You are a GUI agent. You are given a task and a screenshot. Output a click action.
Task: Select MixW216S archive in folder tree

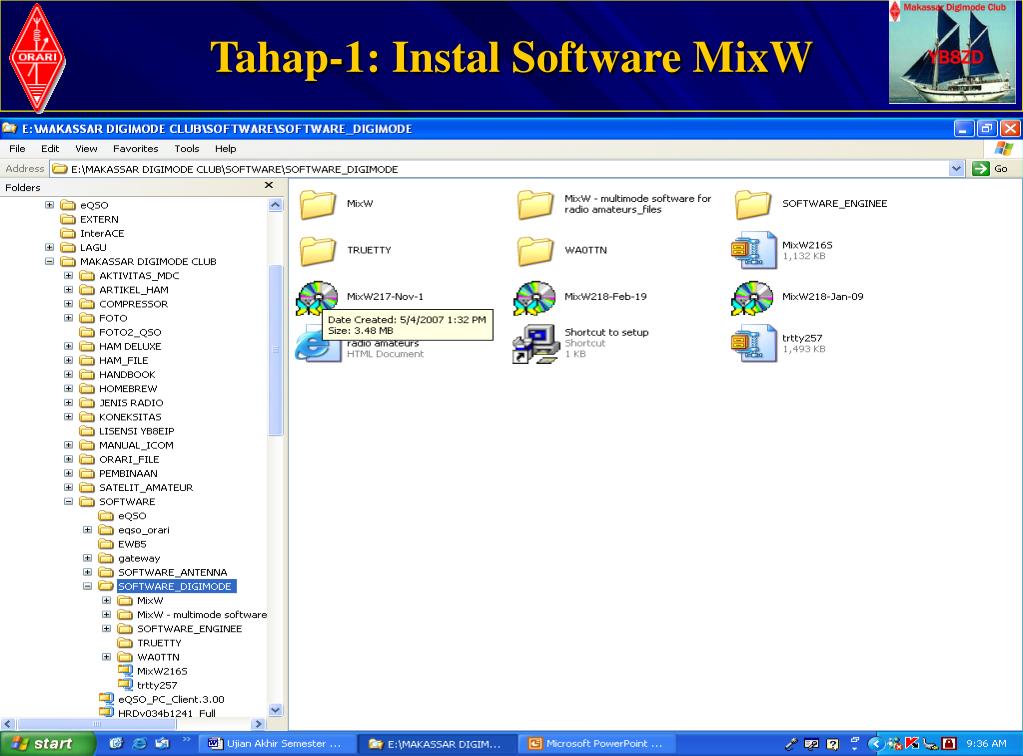(162, 671)
